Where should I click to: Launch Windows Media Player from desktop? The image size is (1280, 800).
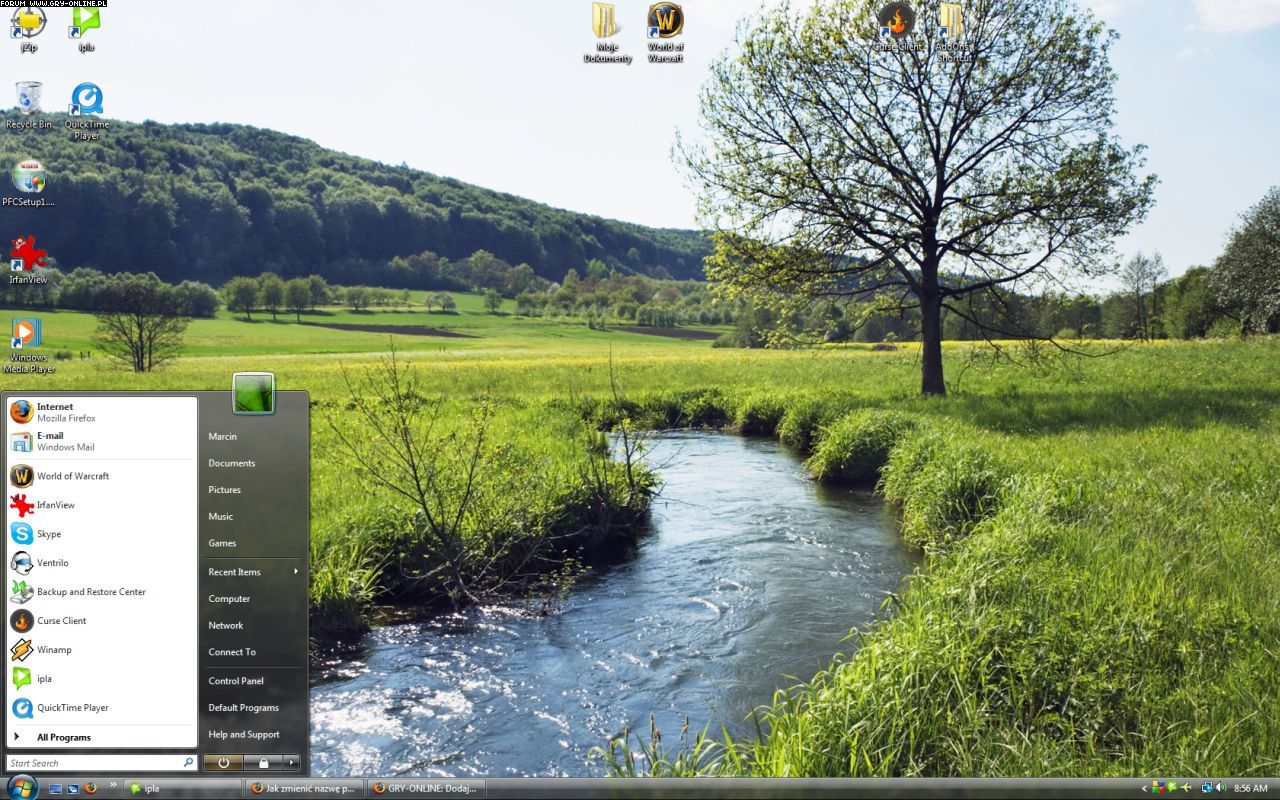tap(28, 335)
